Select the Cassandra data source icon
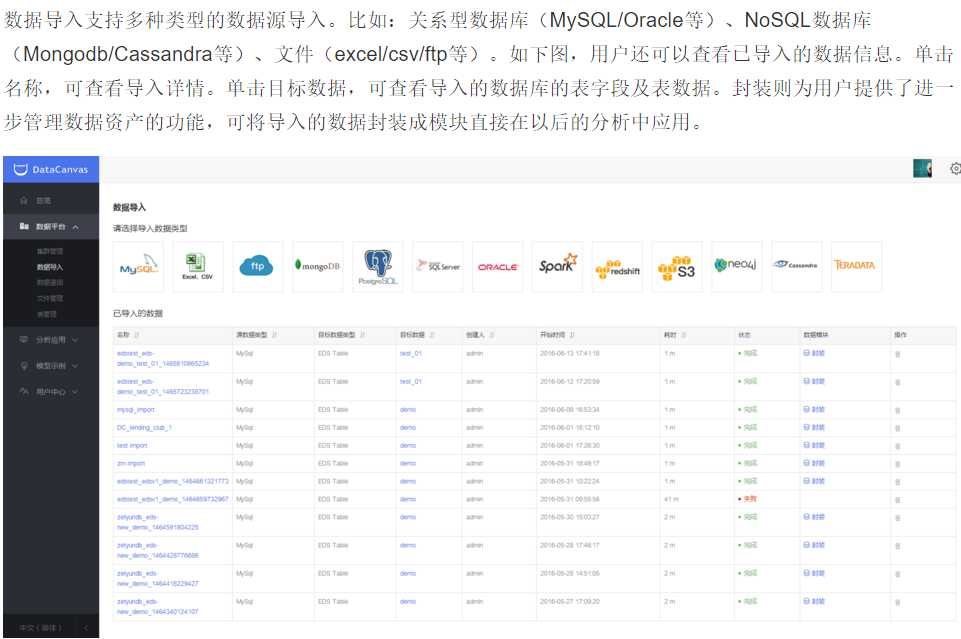This screenshot has height=639, width=961. (x=796, y=267)
